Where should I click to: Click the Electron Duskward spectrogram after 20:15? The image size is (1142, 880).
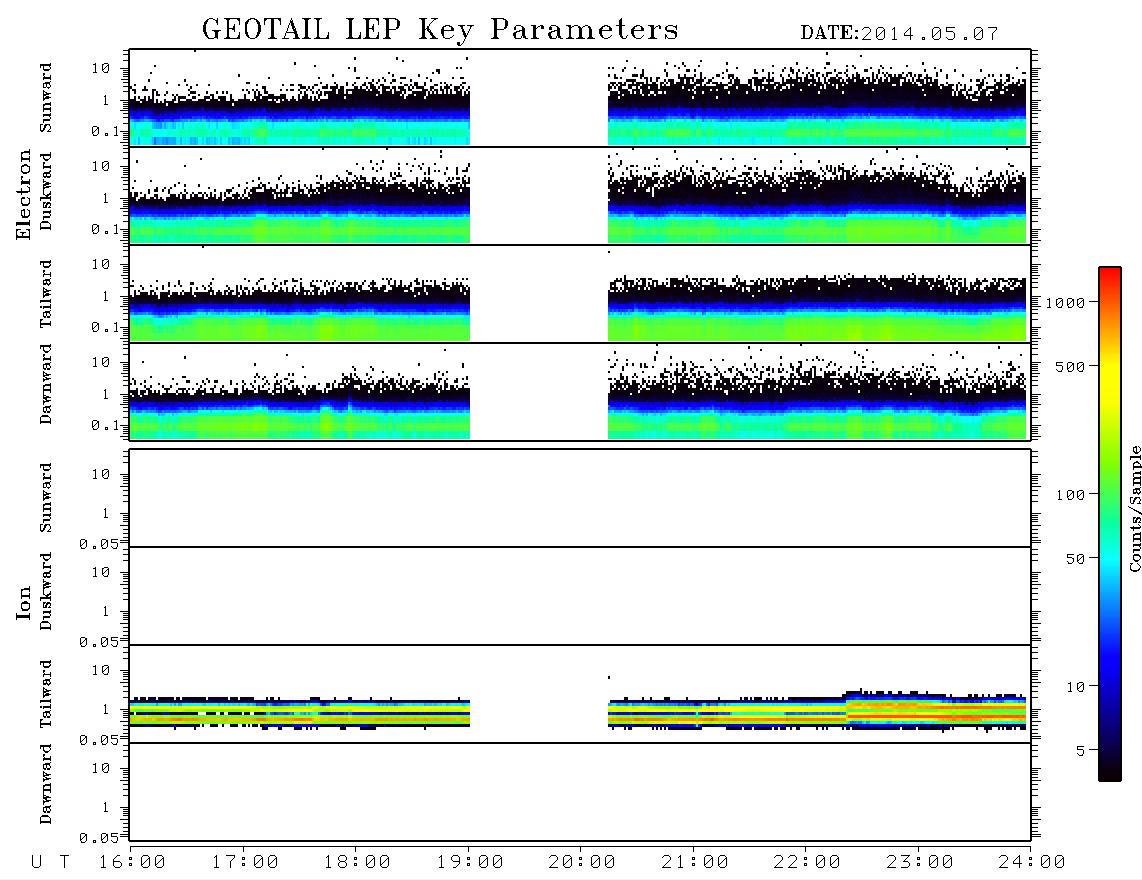coord(817,197)
